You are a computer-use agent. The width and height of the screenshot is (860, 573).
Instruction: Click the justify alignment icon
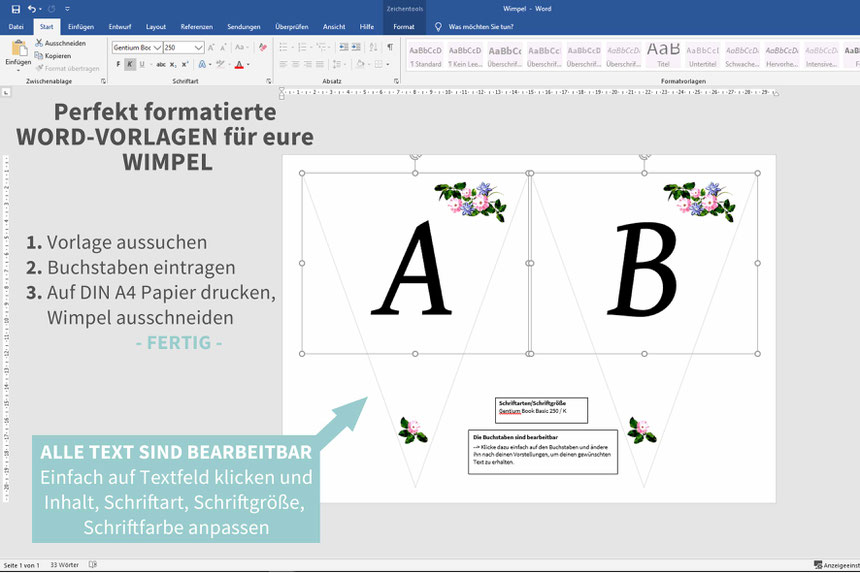pos(319,64)
